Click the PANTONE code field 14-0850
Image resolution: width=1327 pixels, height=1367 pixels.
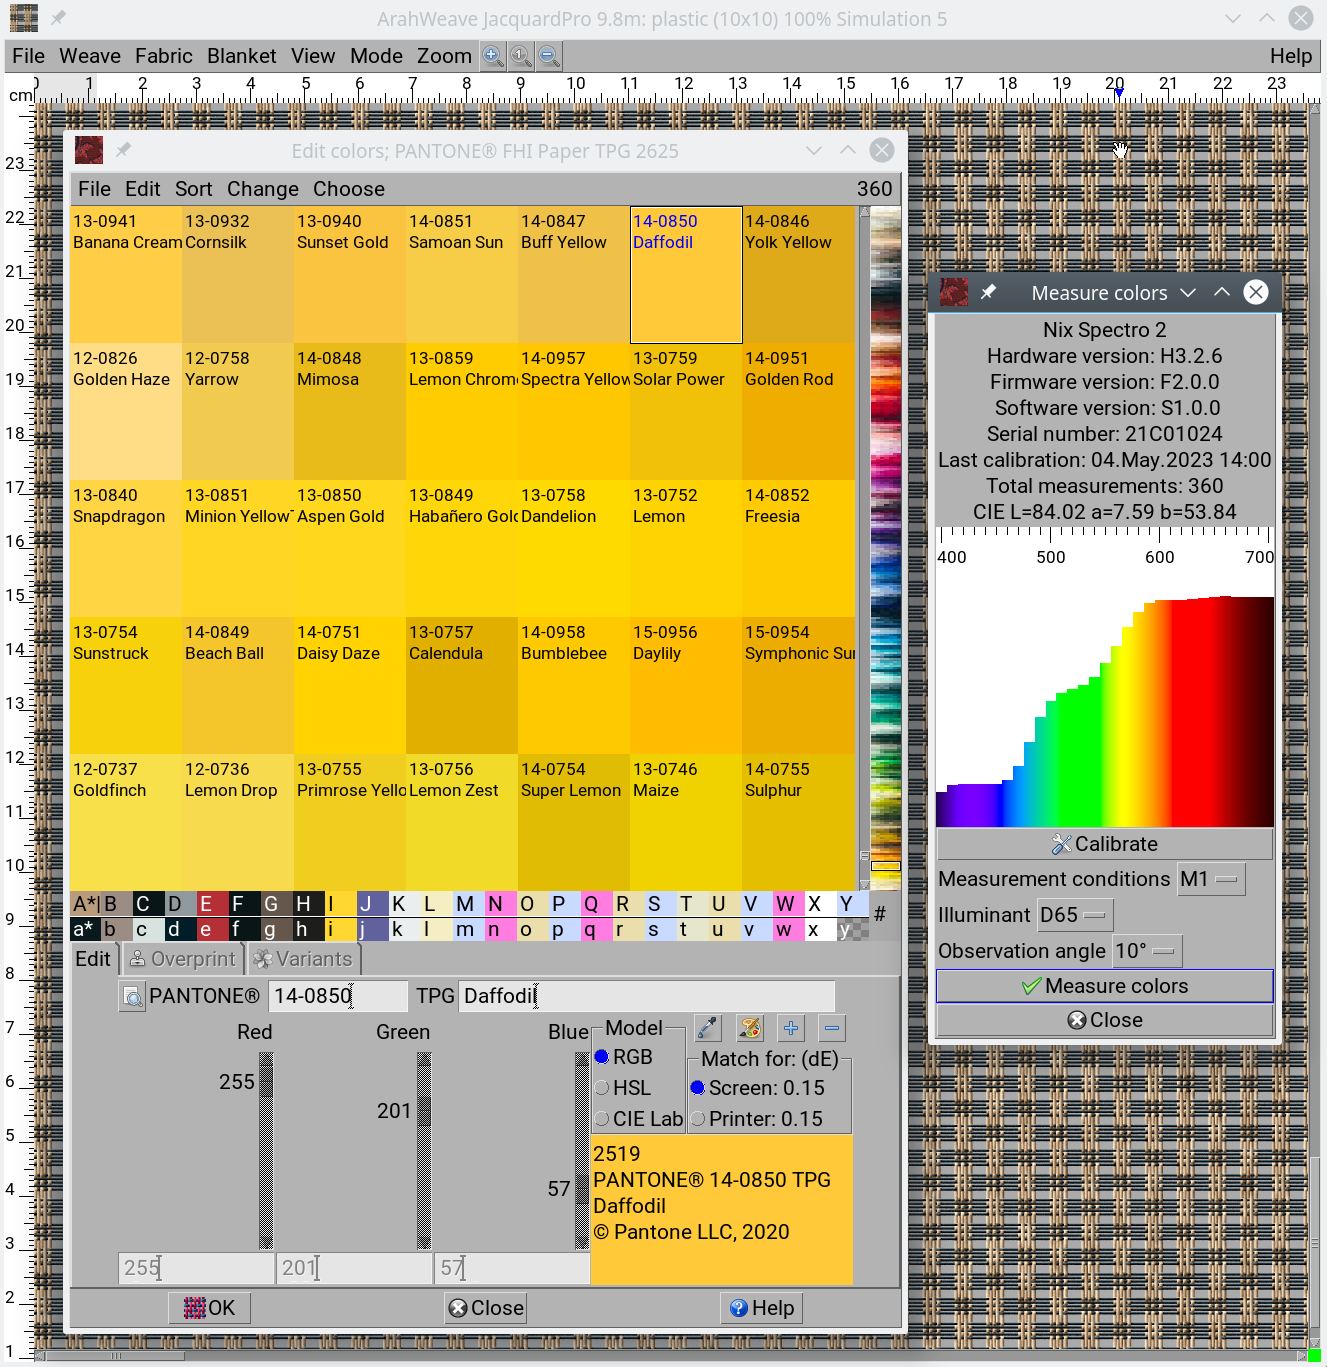pyautogui.click(x=338, y=996)
